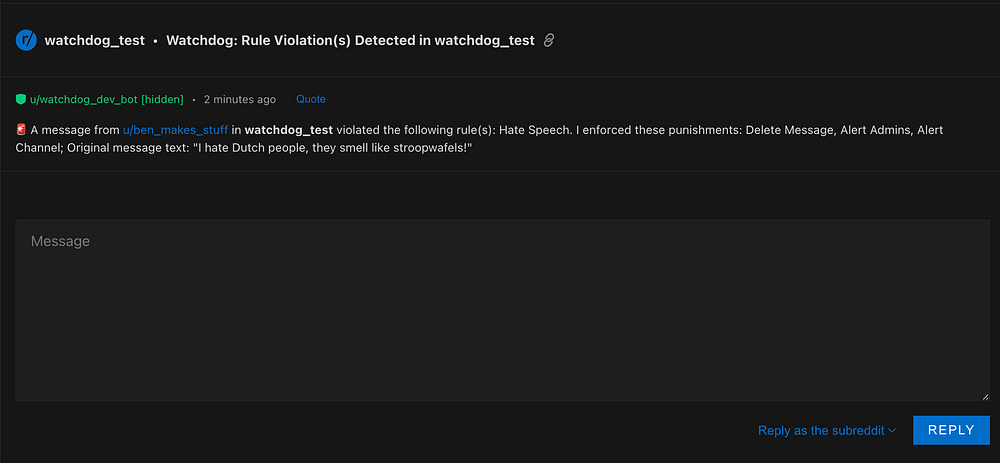1000x463 pixels.
Task: Focus the Message reply text box
Action: click(502, 310)
